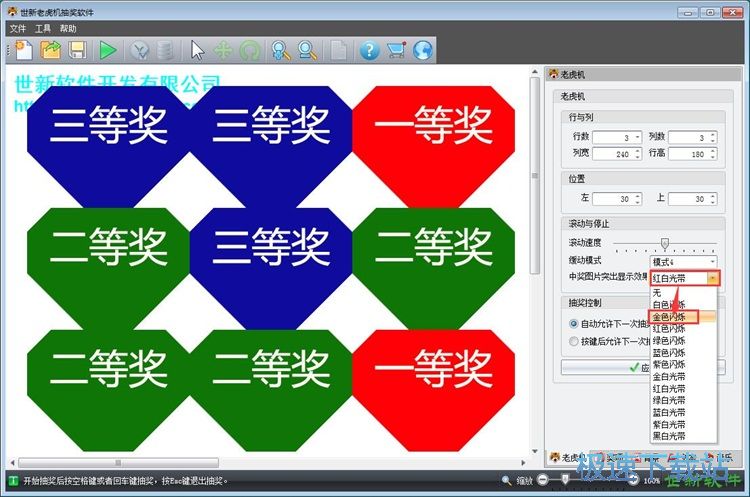The image size is (750, 497).
Task: Choose 绿色闪烁 from the effect list
Action: coord(684,341)
